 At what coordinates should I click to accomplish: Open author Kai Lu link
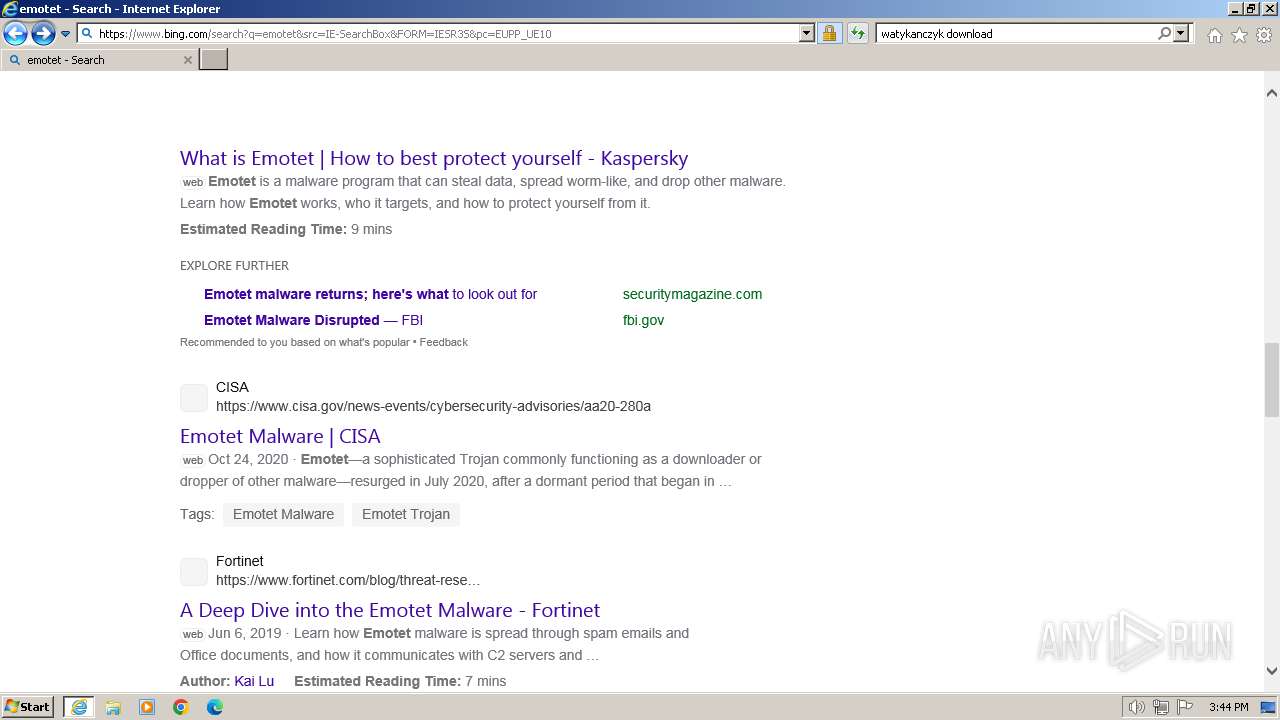[x=254, y=681]
